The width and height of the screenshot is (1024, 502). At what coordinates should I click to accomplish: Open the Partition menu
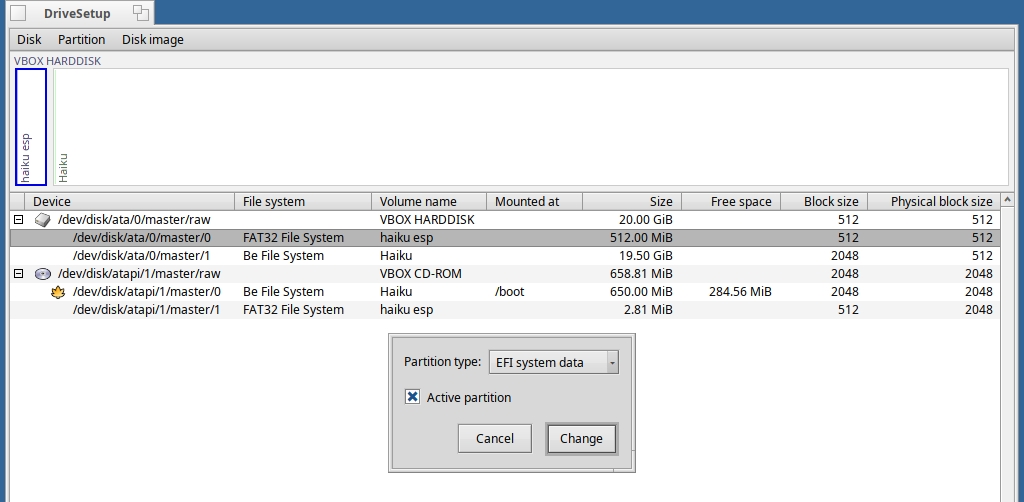point(81,40)
